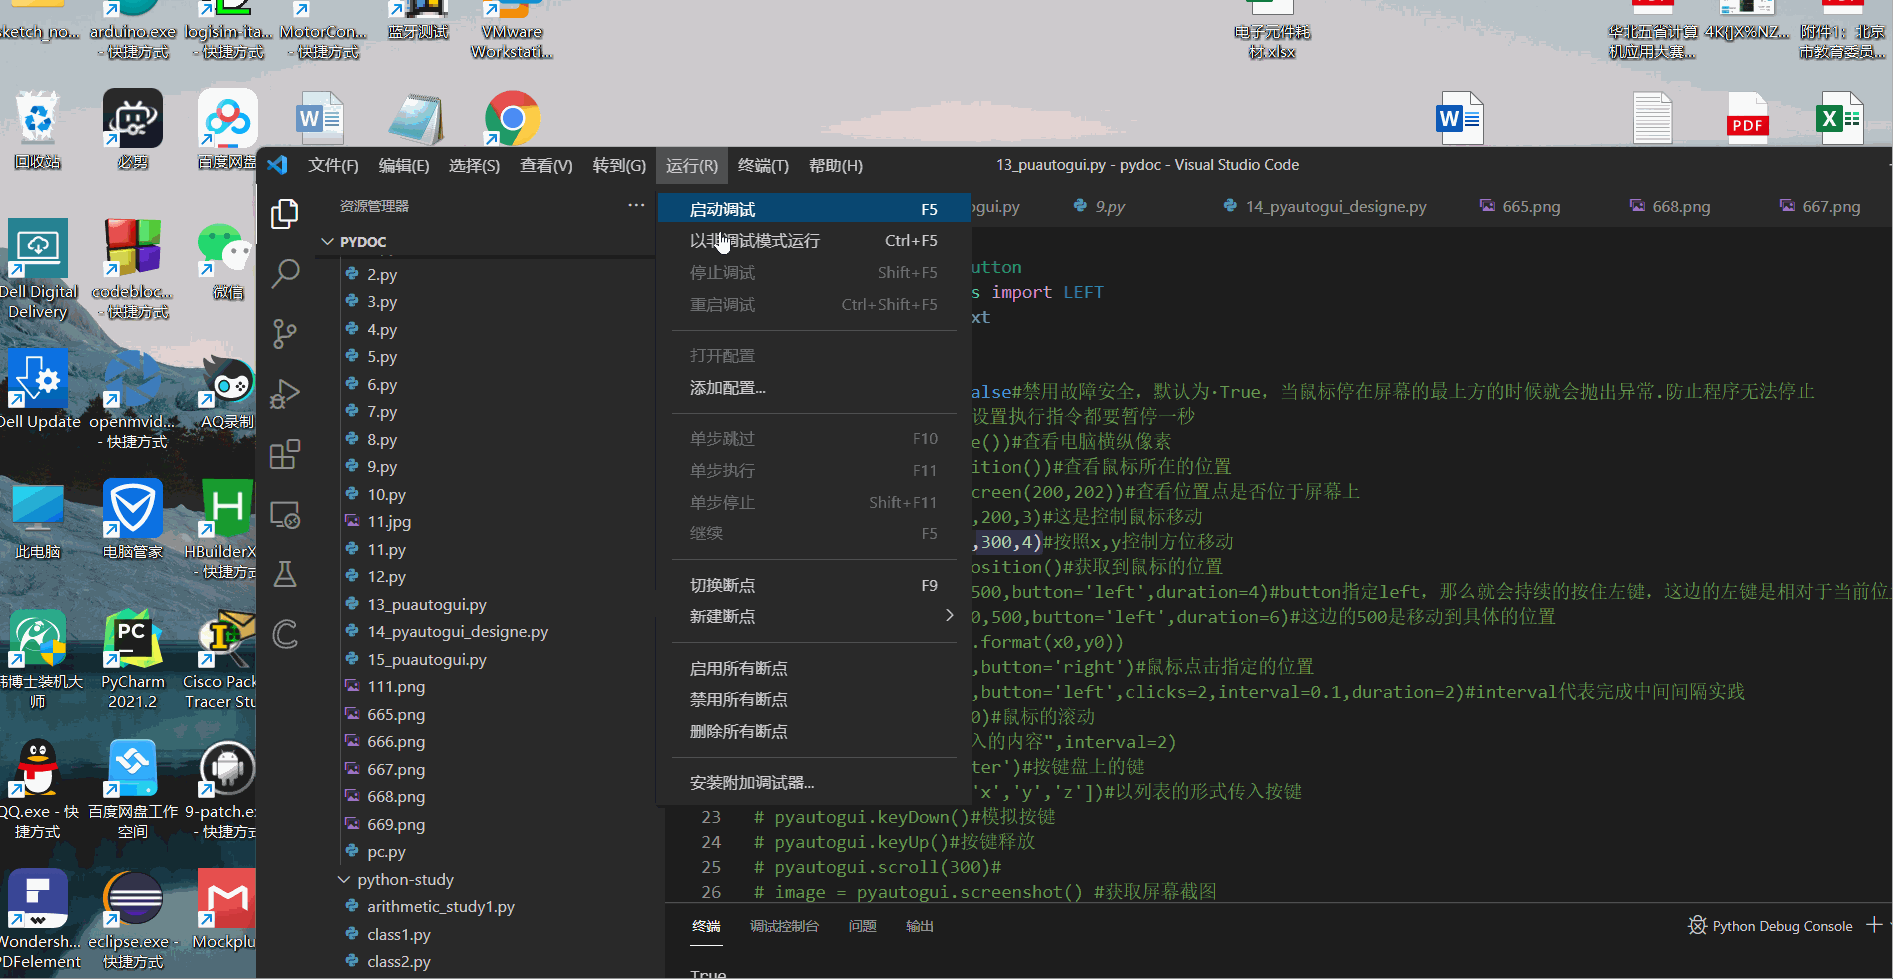Open the Explorer view in activity bar
Screen dimensions: 1893x979
(x=285, y=213)
